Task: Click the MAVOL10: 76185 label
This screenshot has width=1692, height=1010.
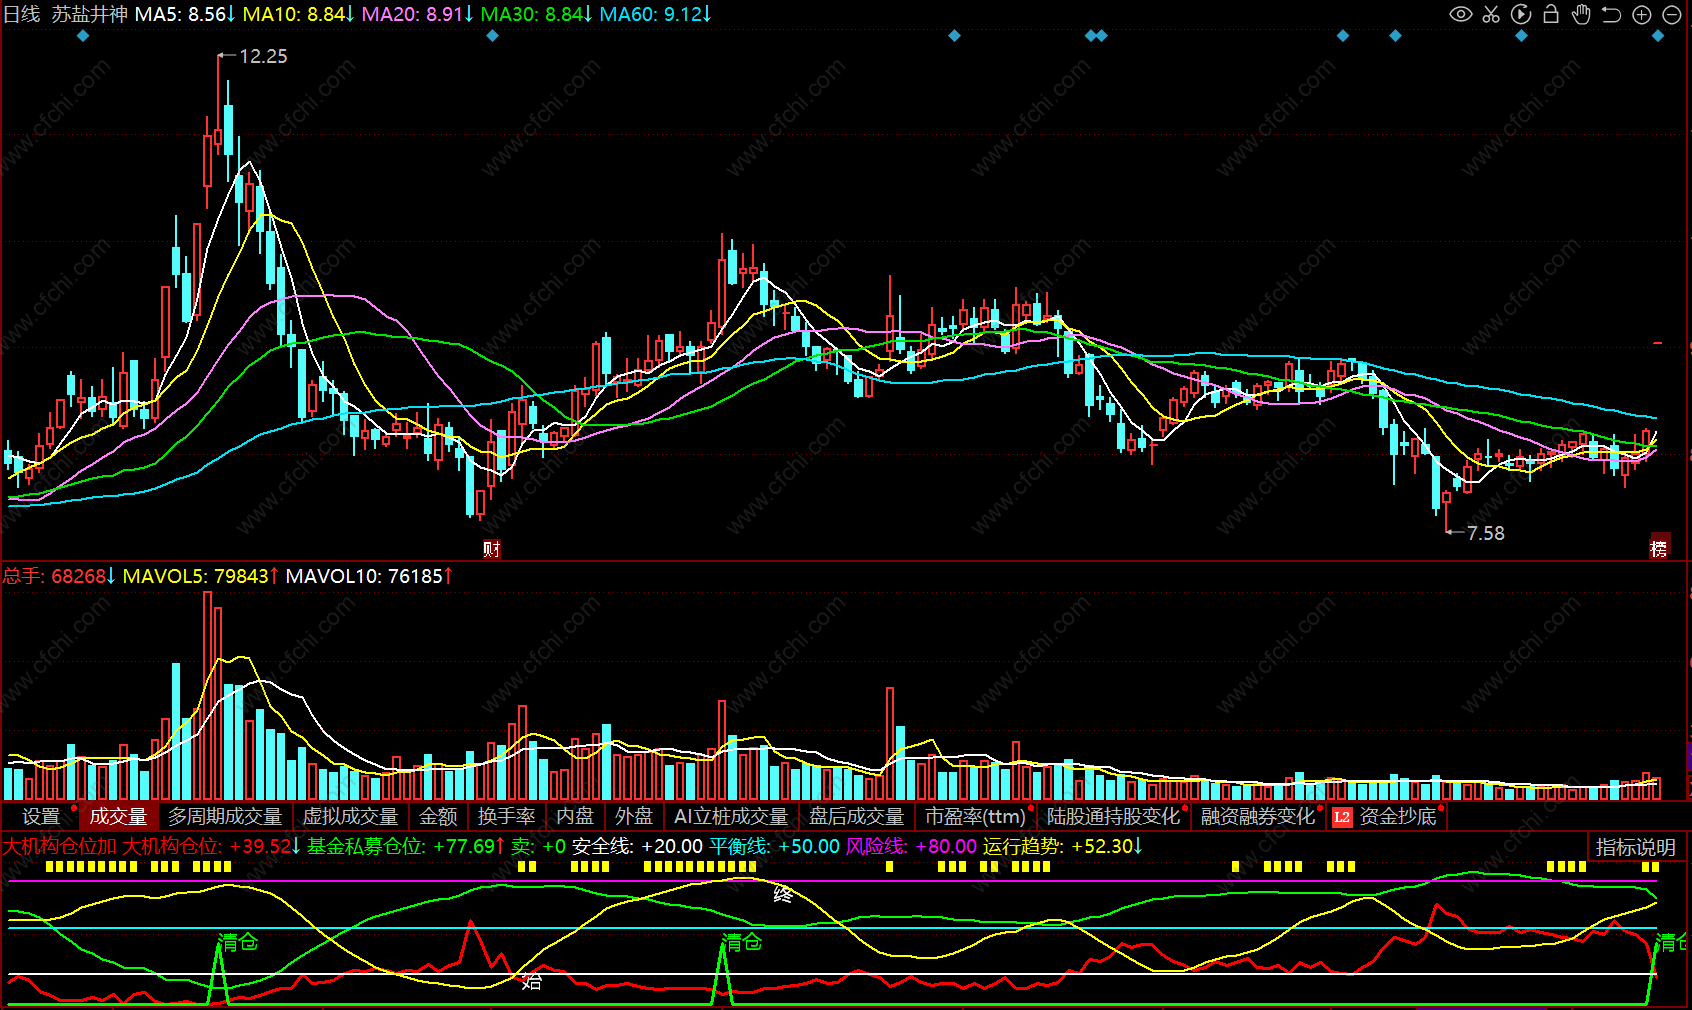Action: [369, 576]
